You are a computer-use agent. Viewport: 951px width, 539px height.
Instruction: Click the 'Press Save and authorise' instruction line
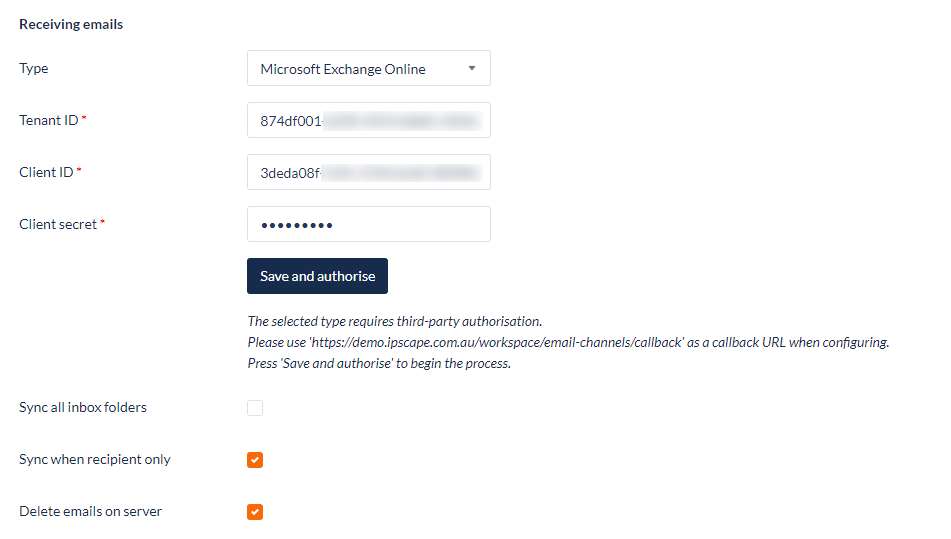tap(379, 363)
